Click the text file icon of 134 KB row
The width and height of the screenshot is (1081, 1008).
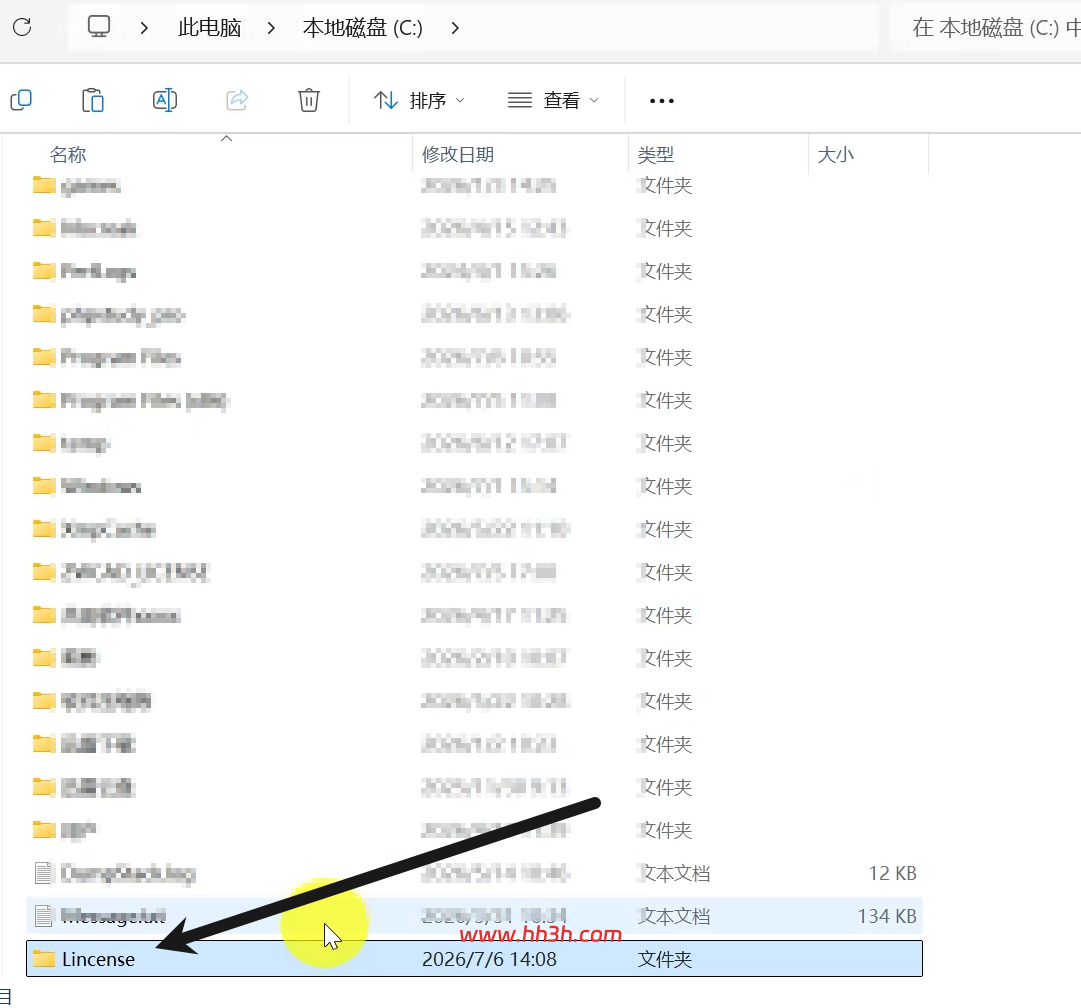(43, 916)
